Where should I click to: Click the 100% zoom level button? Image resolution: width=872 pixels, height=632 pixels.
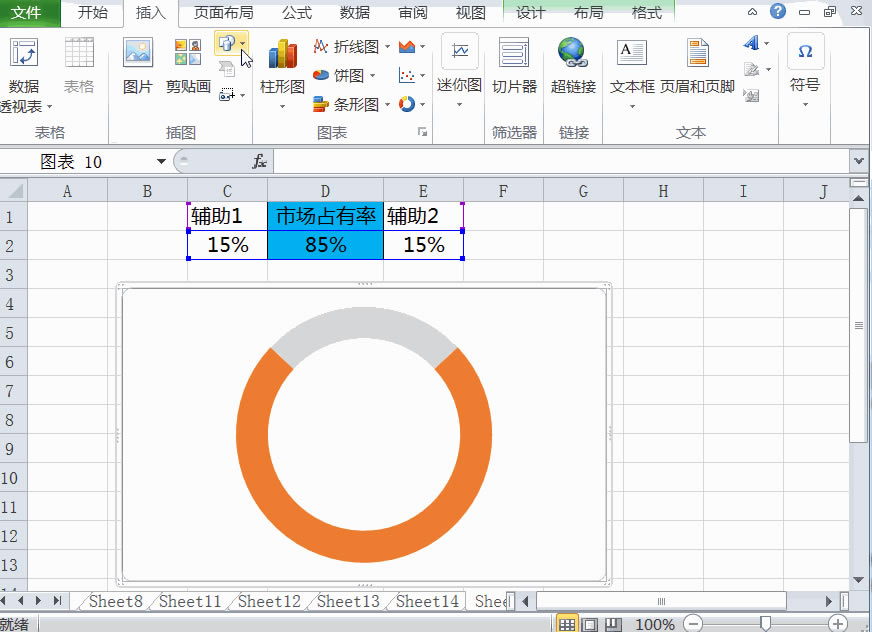[x=655, y=625]
